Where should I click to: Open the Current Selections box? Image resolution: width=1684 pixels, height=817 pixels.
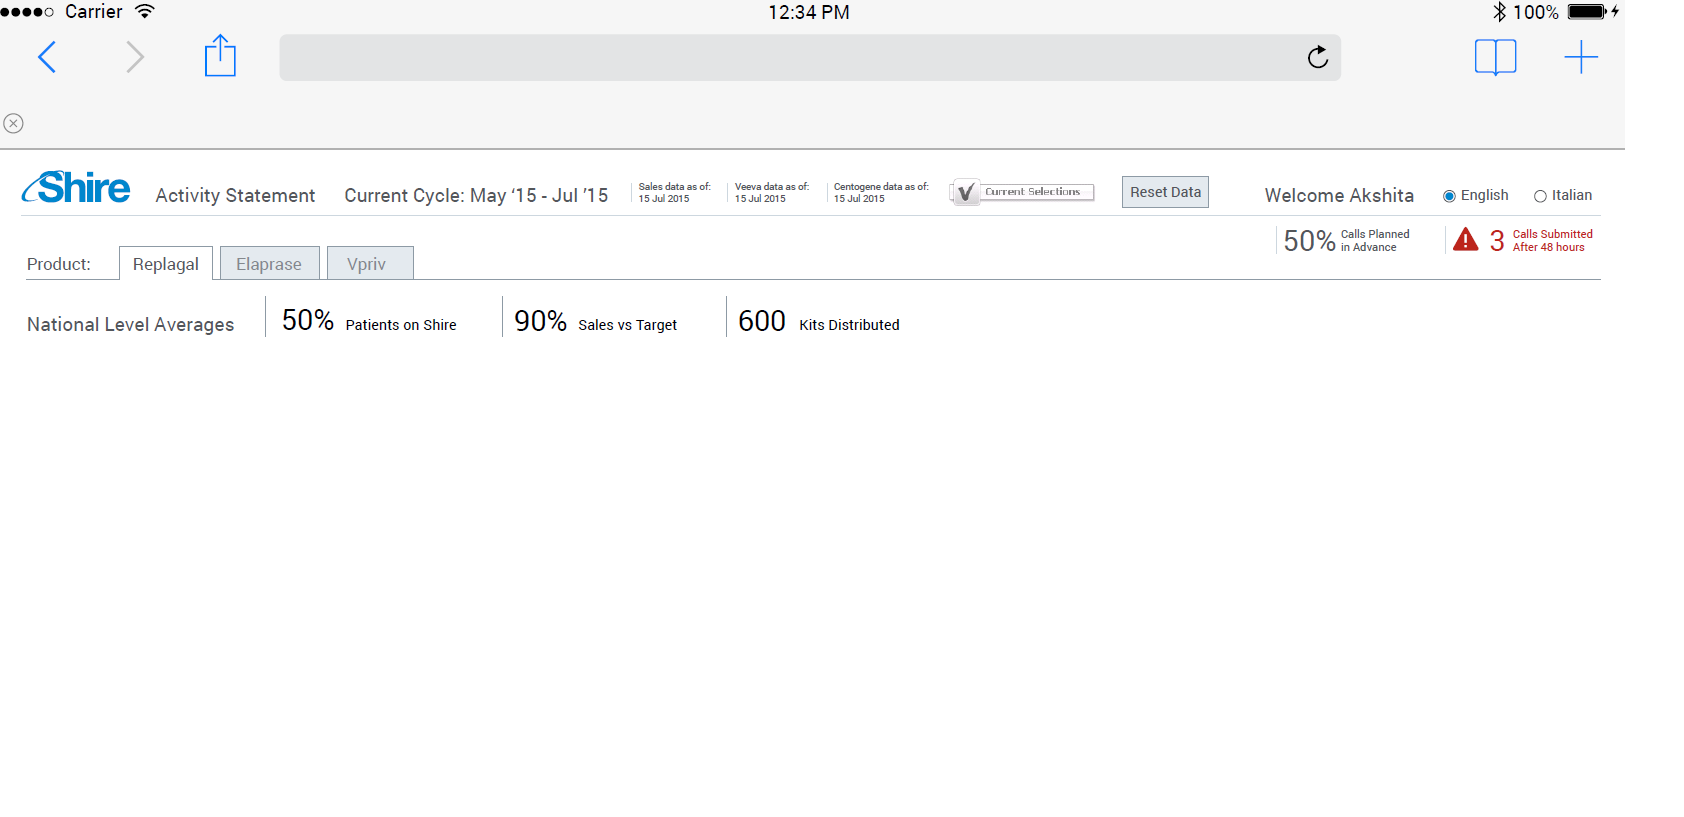coord(1022,192)
